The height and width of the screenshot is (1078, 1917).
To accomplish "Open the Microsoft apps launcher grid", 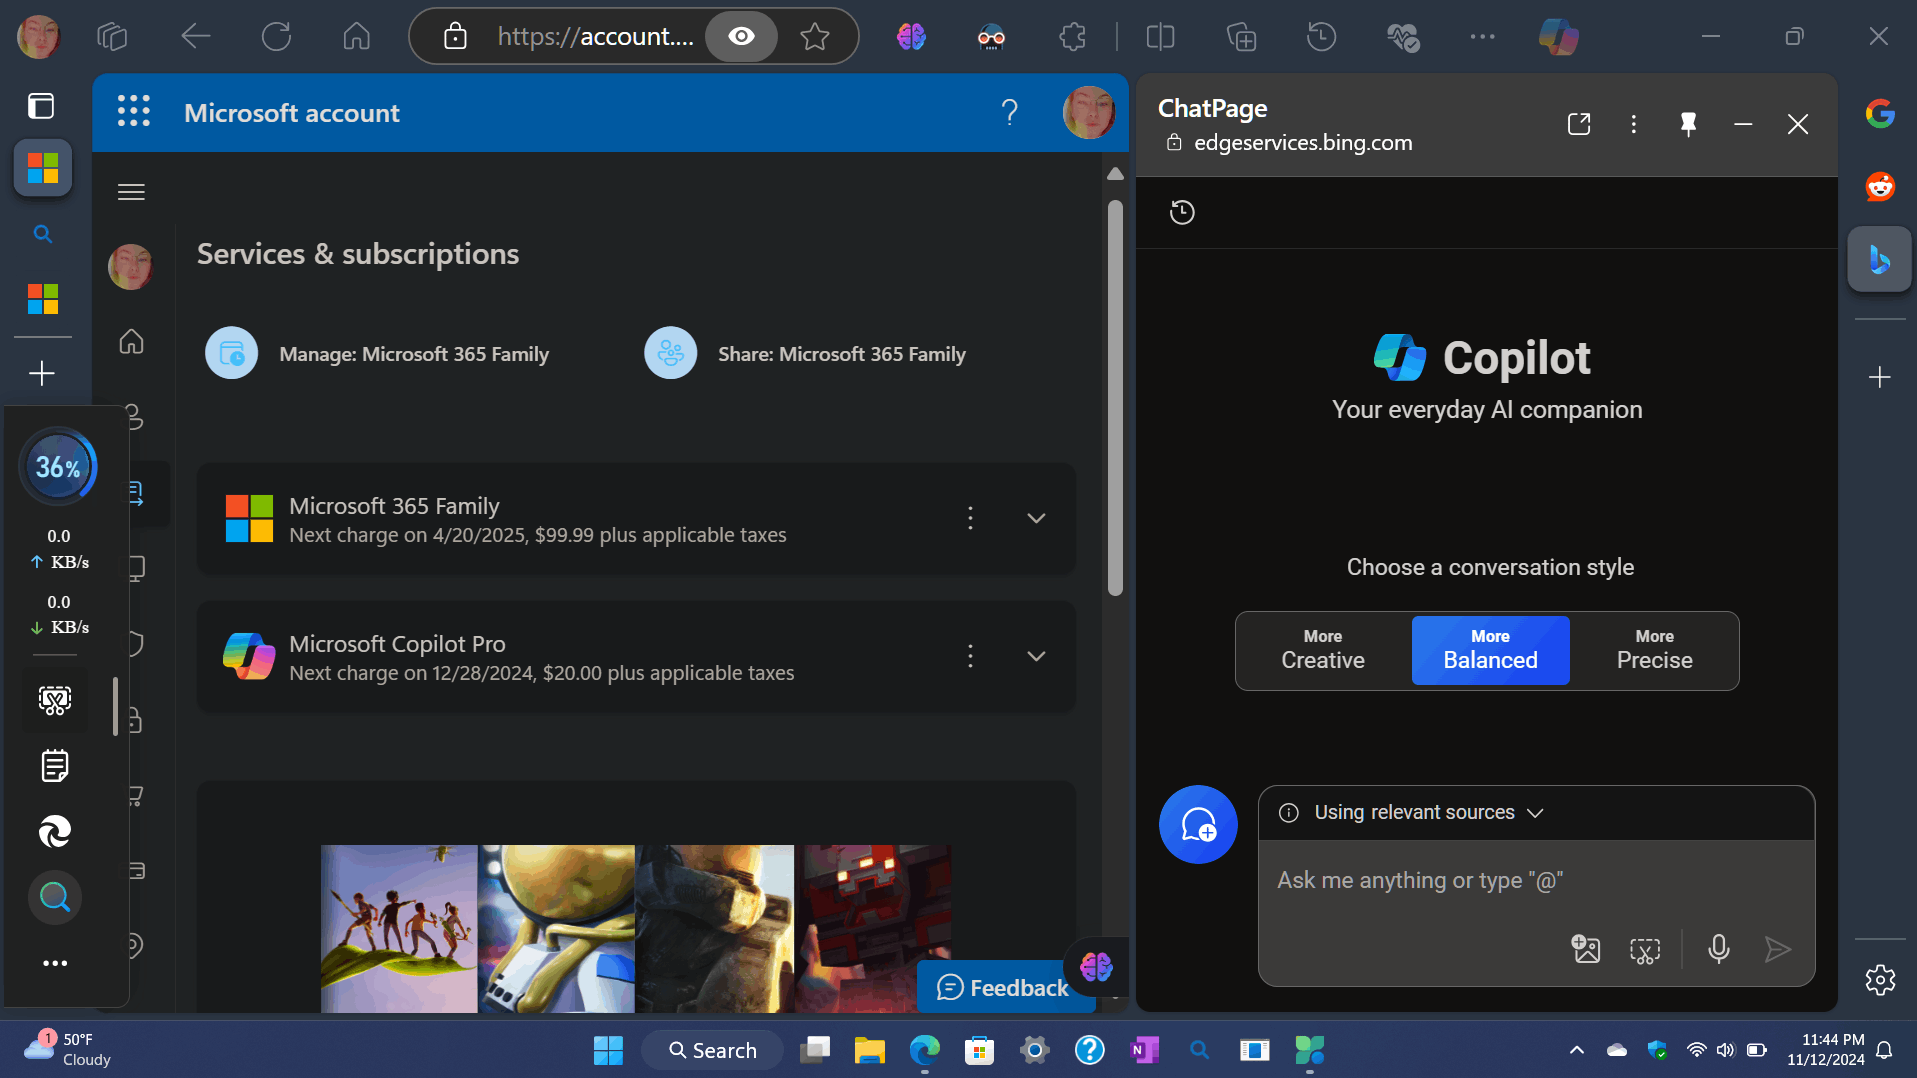I will (133, 112).
